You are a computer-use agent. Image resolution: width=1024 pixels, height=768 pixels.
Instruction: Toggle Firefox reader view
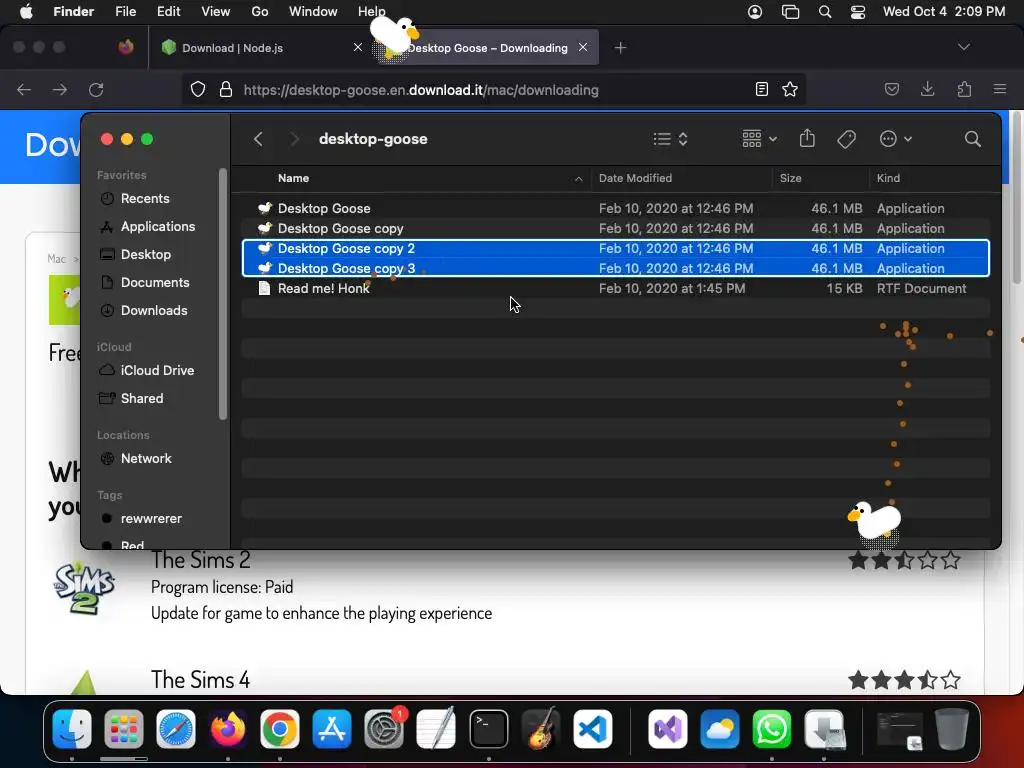(x=761, y=89)
